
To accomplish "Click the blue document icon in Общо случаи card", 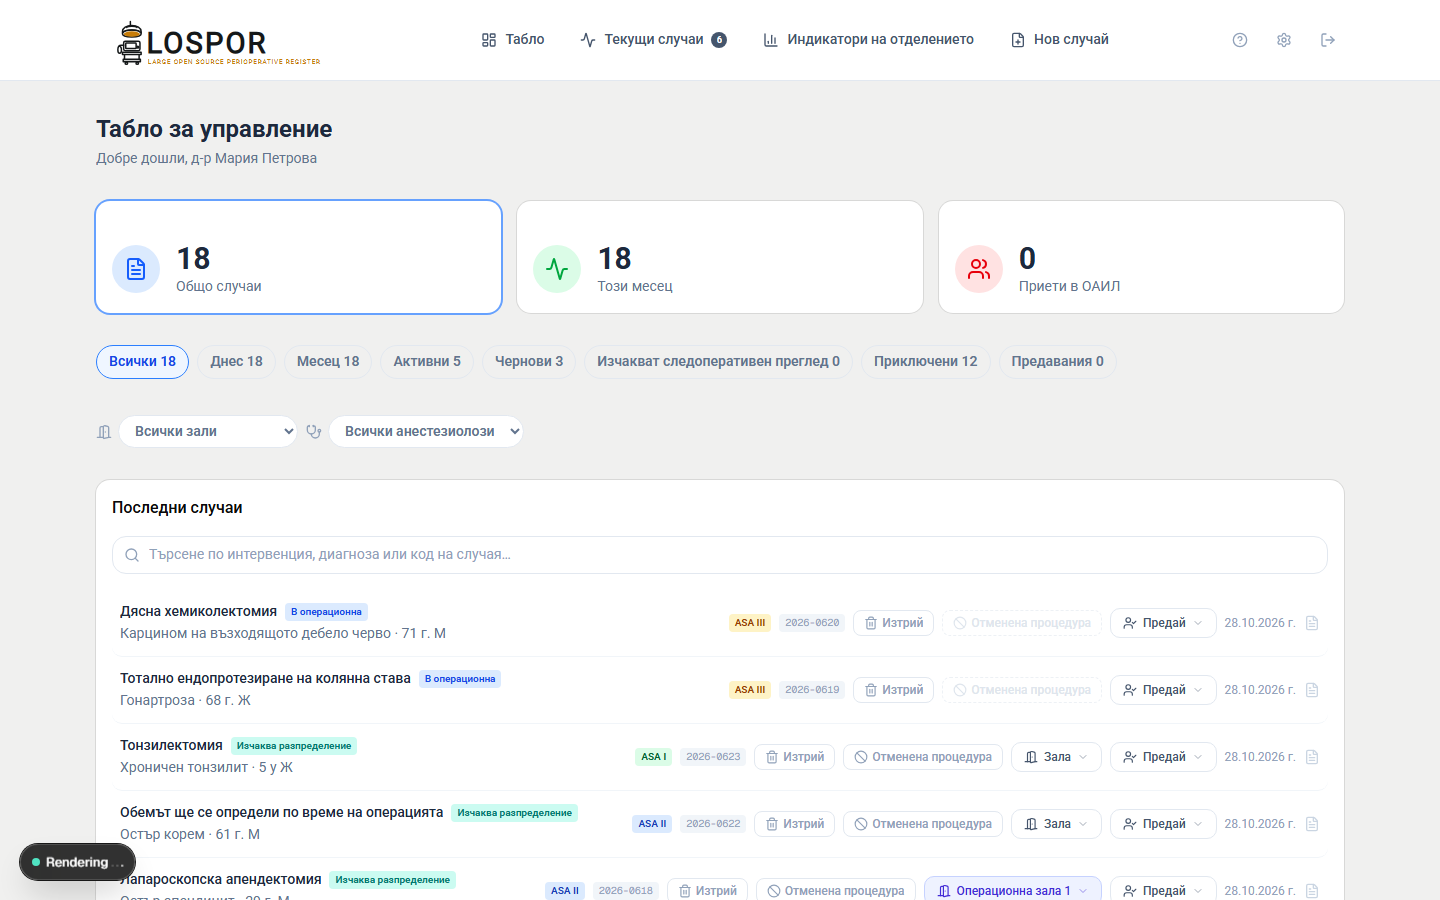I will (136, 269).
